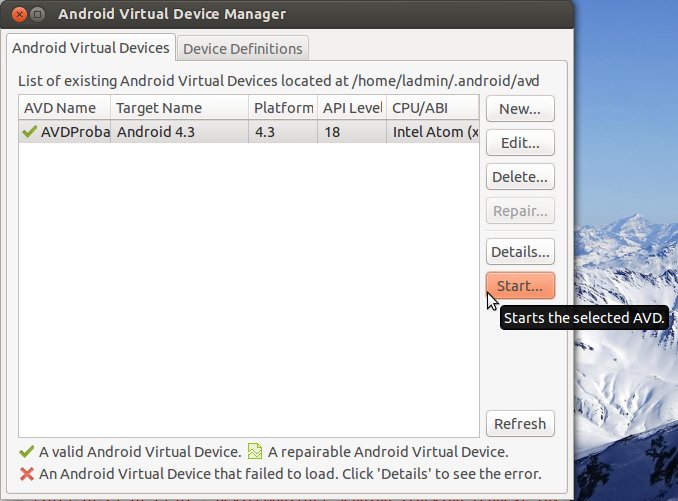Open Edit... for the selected AVD
Image resolution: width=678 pixels, height=501 pixels.
(520, 143)
